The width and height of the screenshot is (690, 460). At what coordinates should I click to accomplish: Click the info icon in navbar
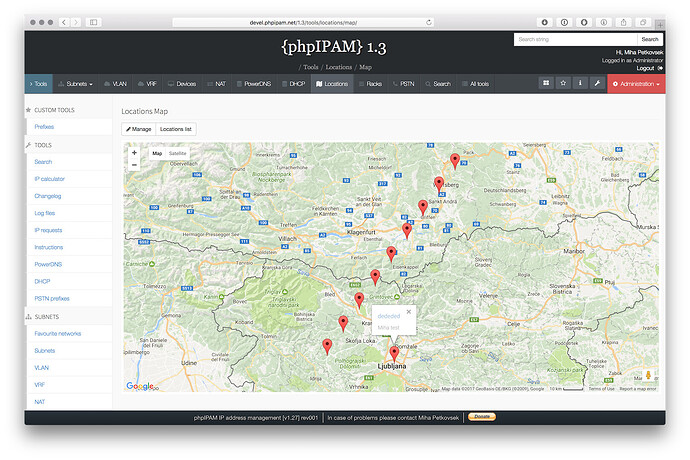(x=580, y=83)
